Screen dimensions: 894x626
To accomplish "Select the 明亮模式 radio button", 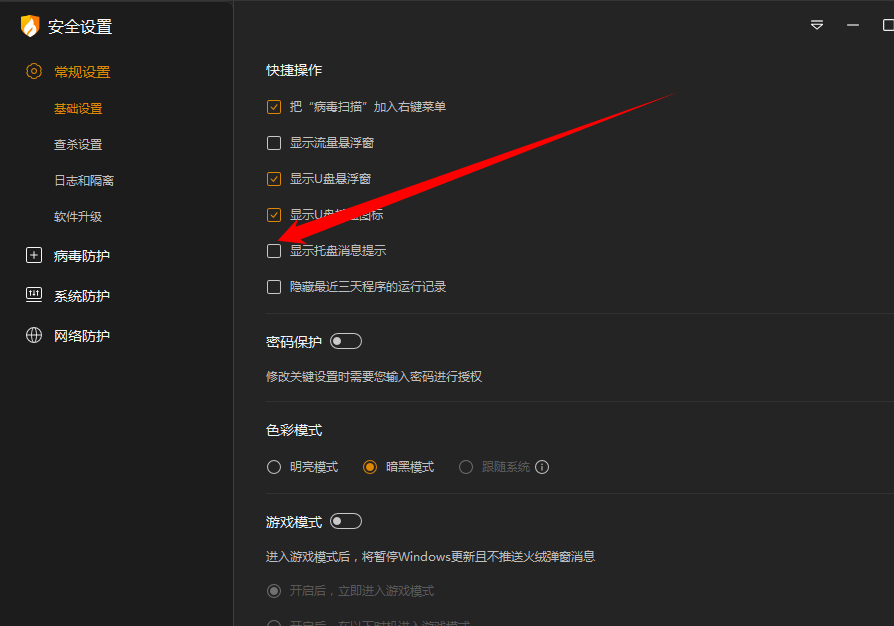I will (274, 467).
